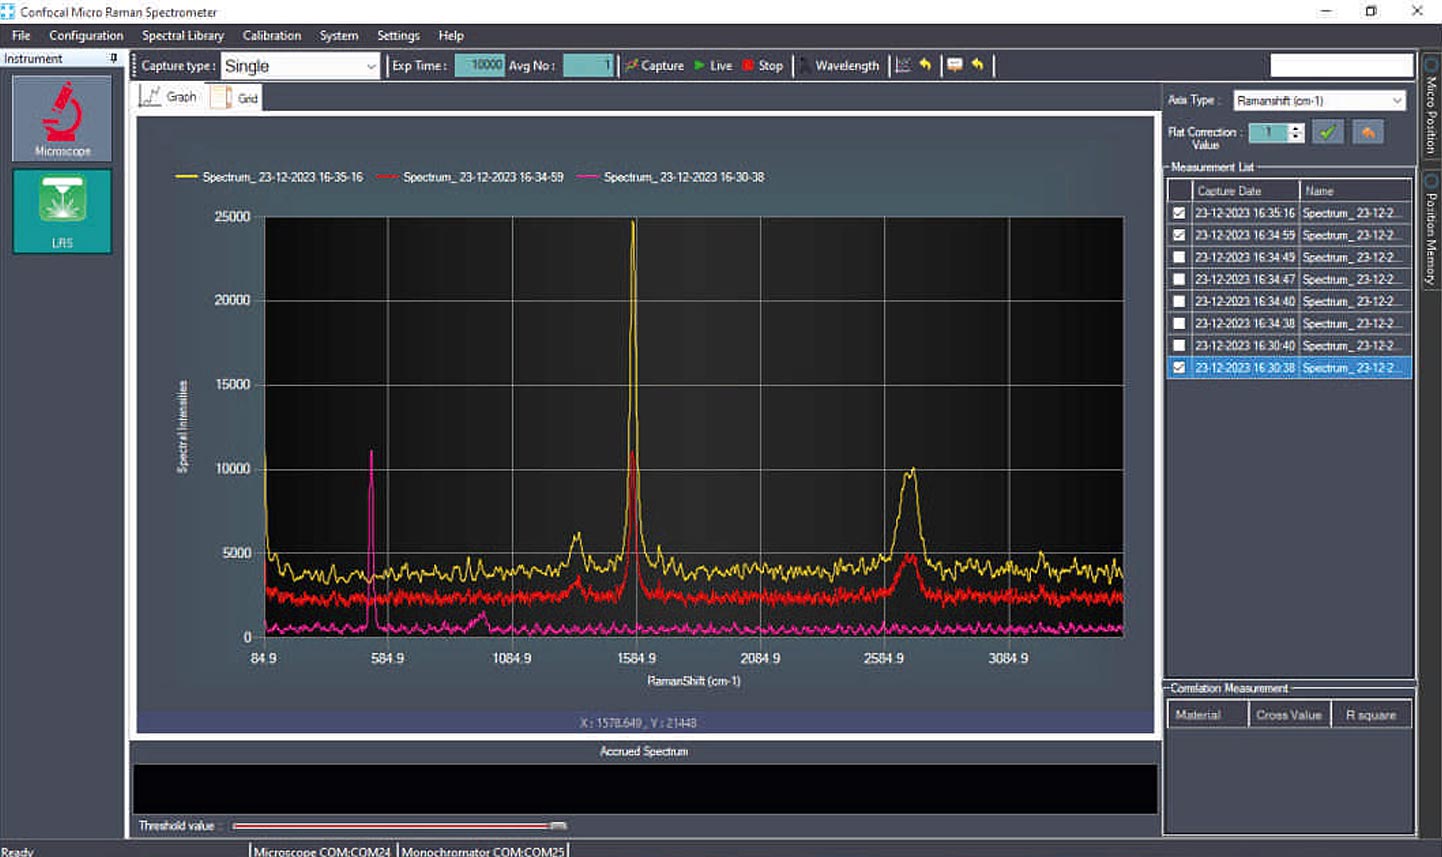Sort list by Capture Date header

pyautogui.click(x=1229, y=191)
